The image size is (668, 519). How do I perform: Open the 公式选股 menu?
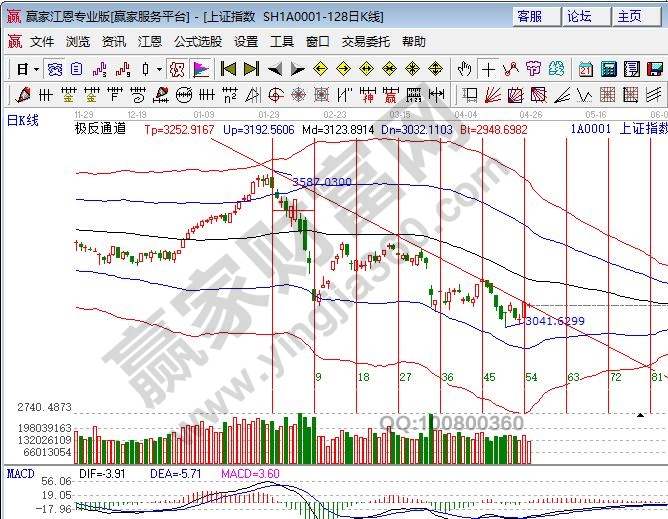click(198, 42)
